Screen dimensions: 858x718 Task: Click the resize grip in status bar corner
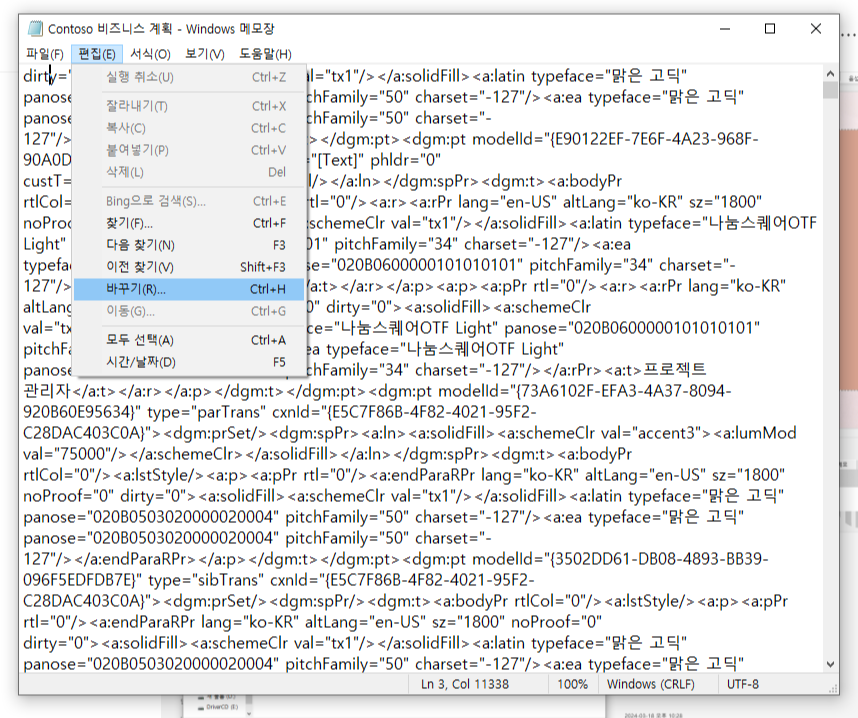[x=833, y=689]
